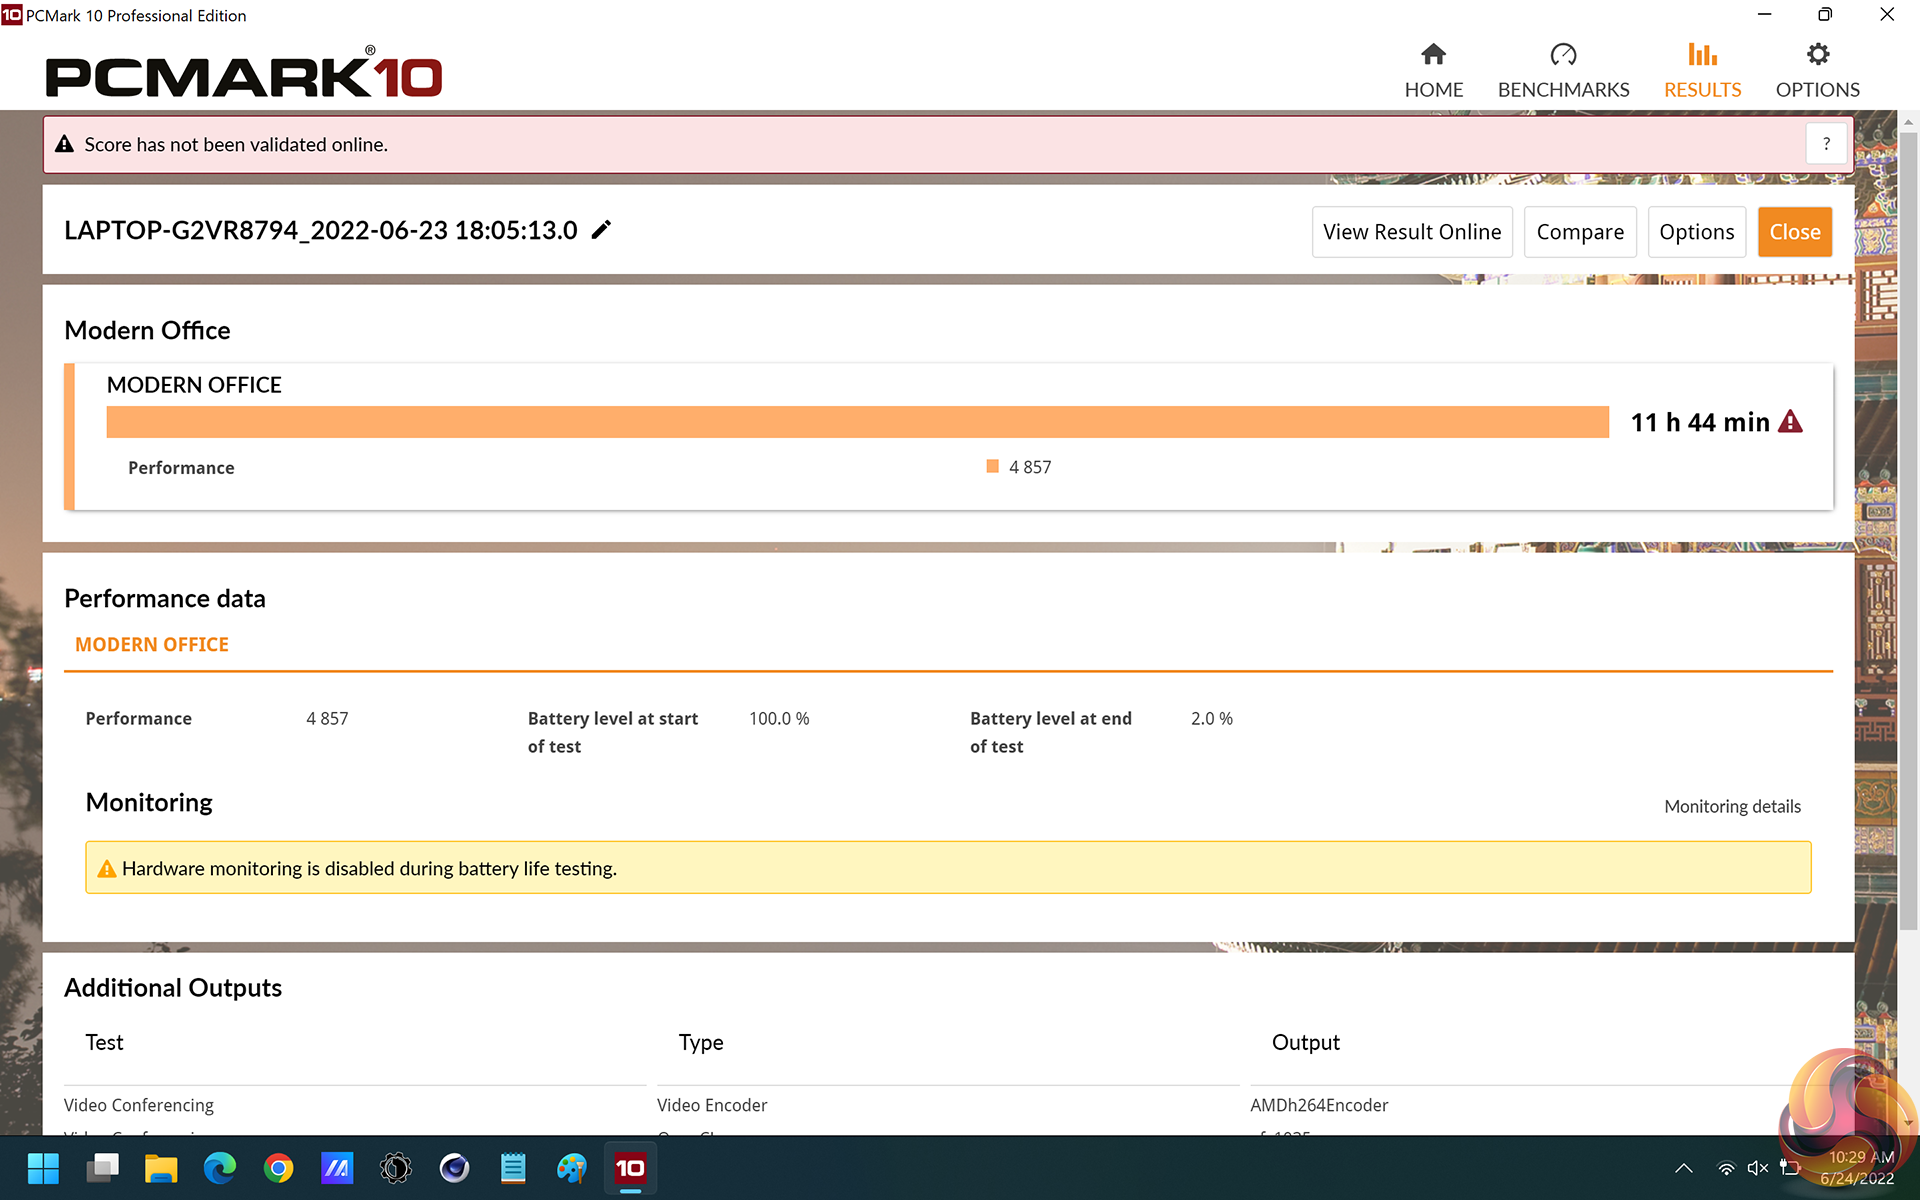This screenshot has width=1920, height=1200.
Task: Click View Result Online button
Action: point(1411,232)
